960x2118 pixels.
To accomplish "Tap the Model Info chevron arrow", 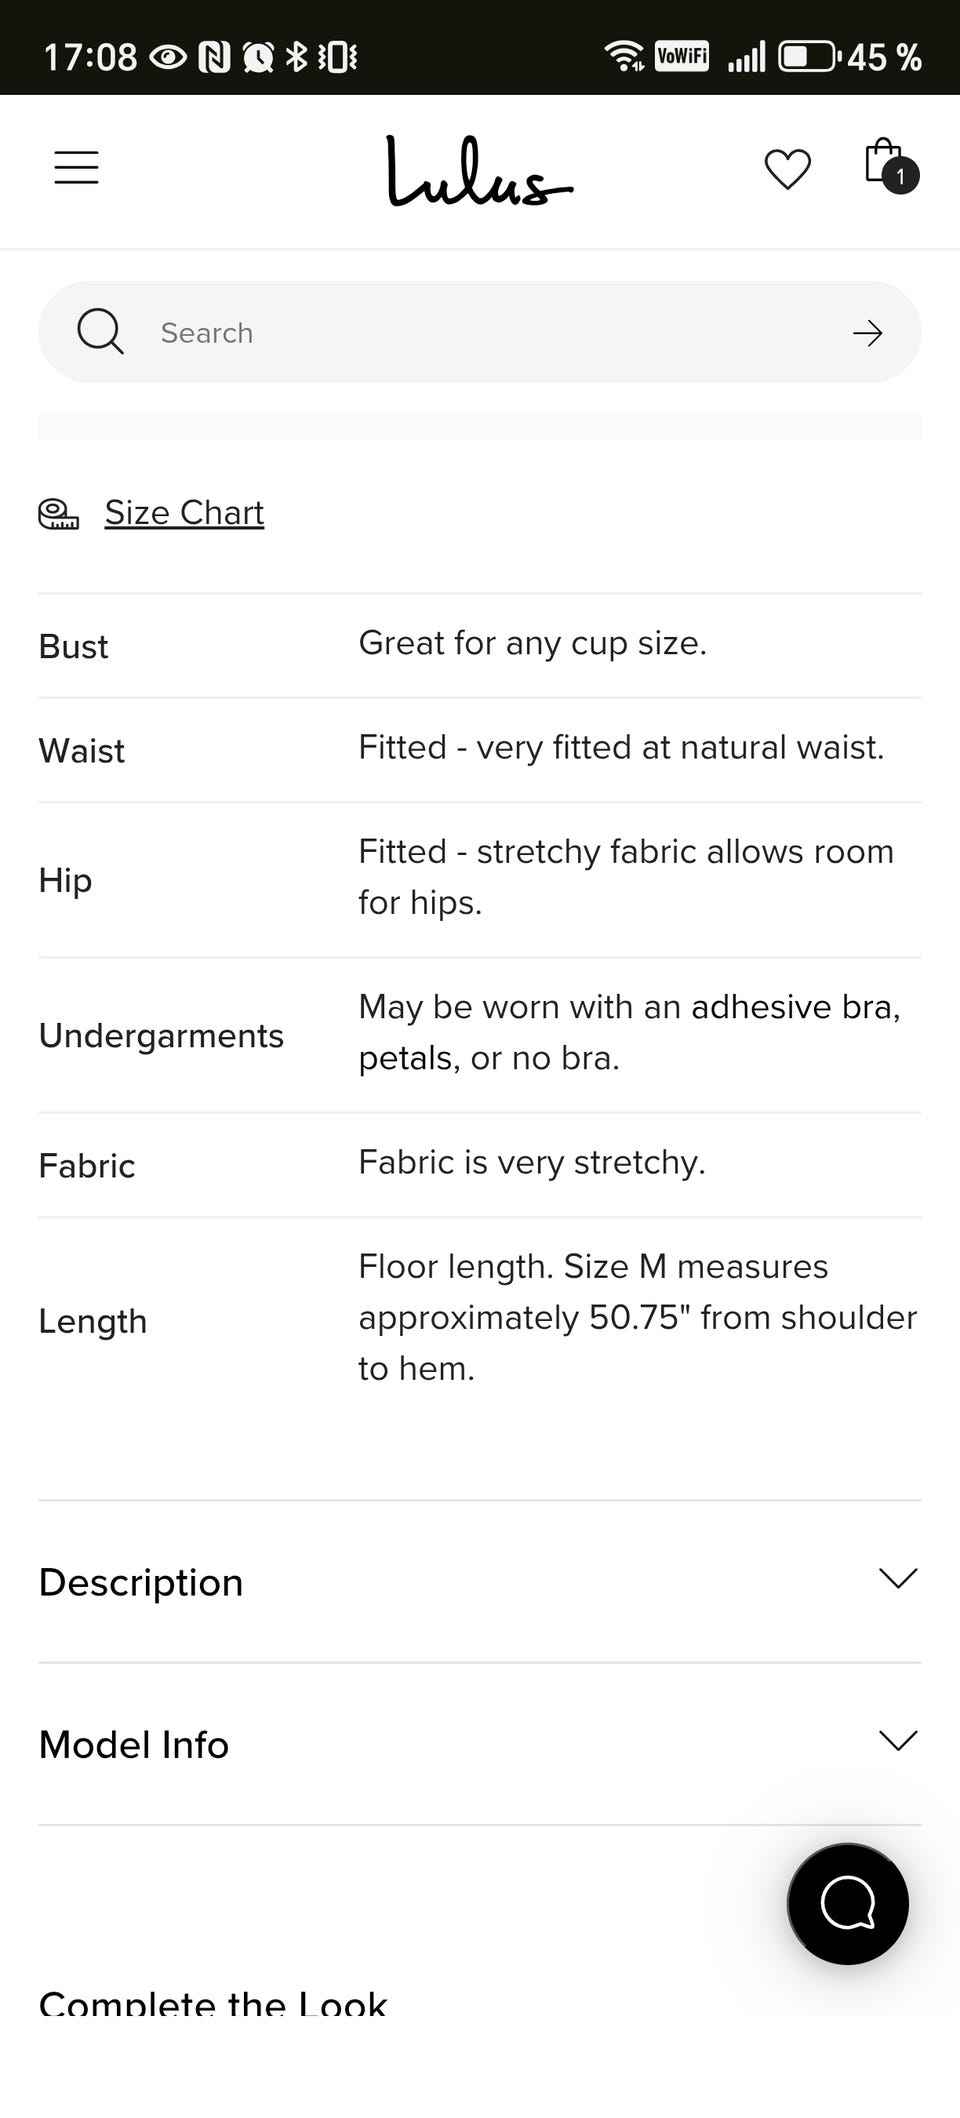I will pos(897,1741).
